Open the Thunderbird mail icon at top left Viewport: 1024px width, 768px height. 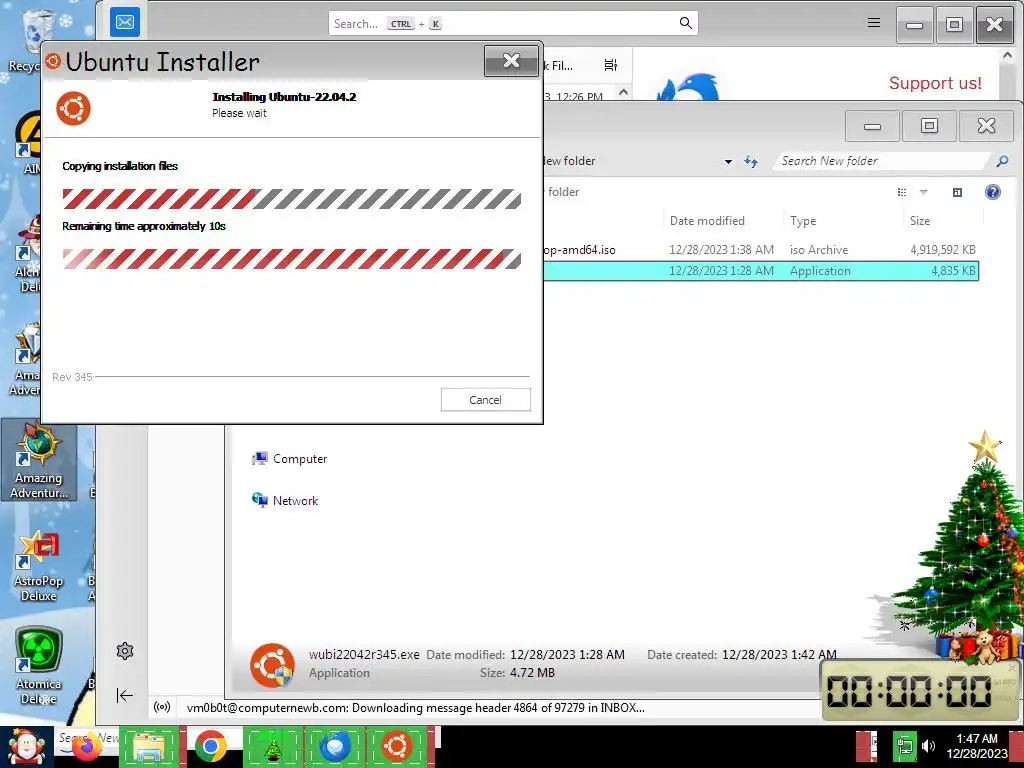pos(125,23)
